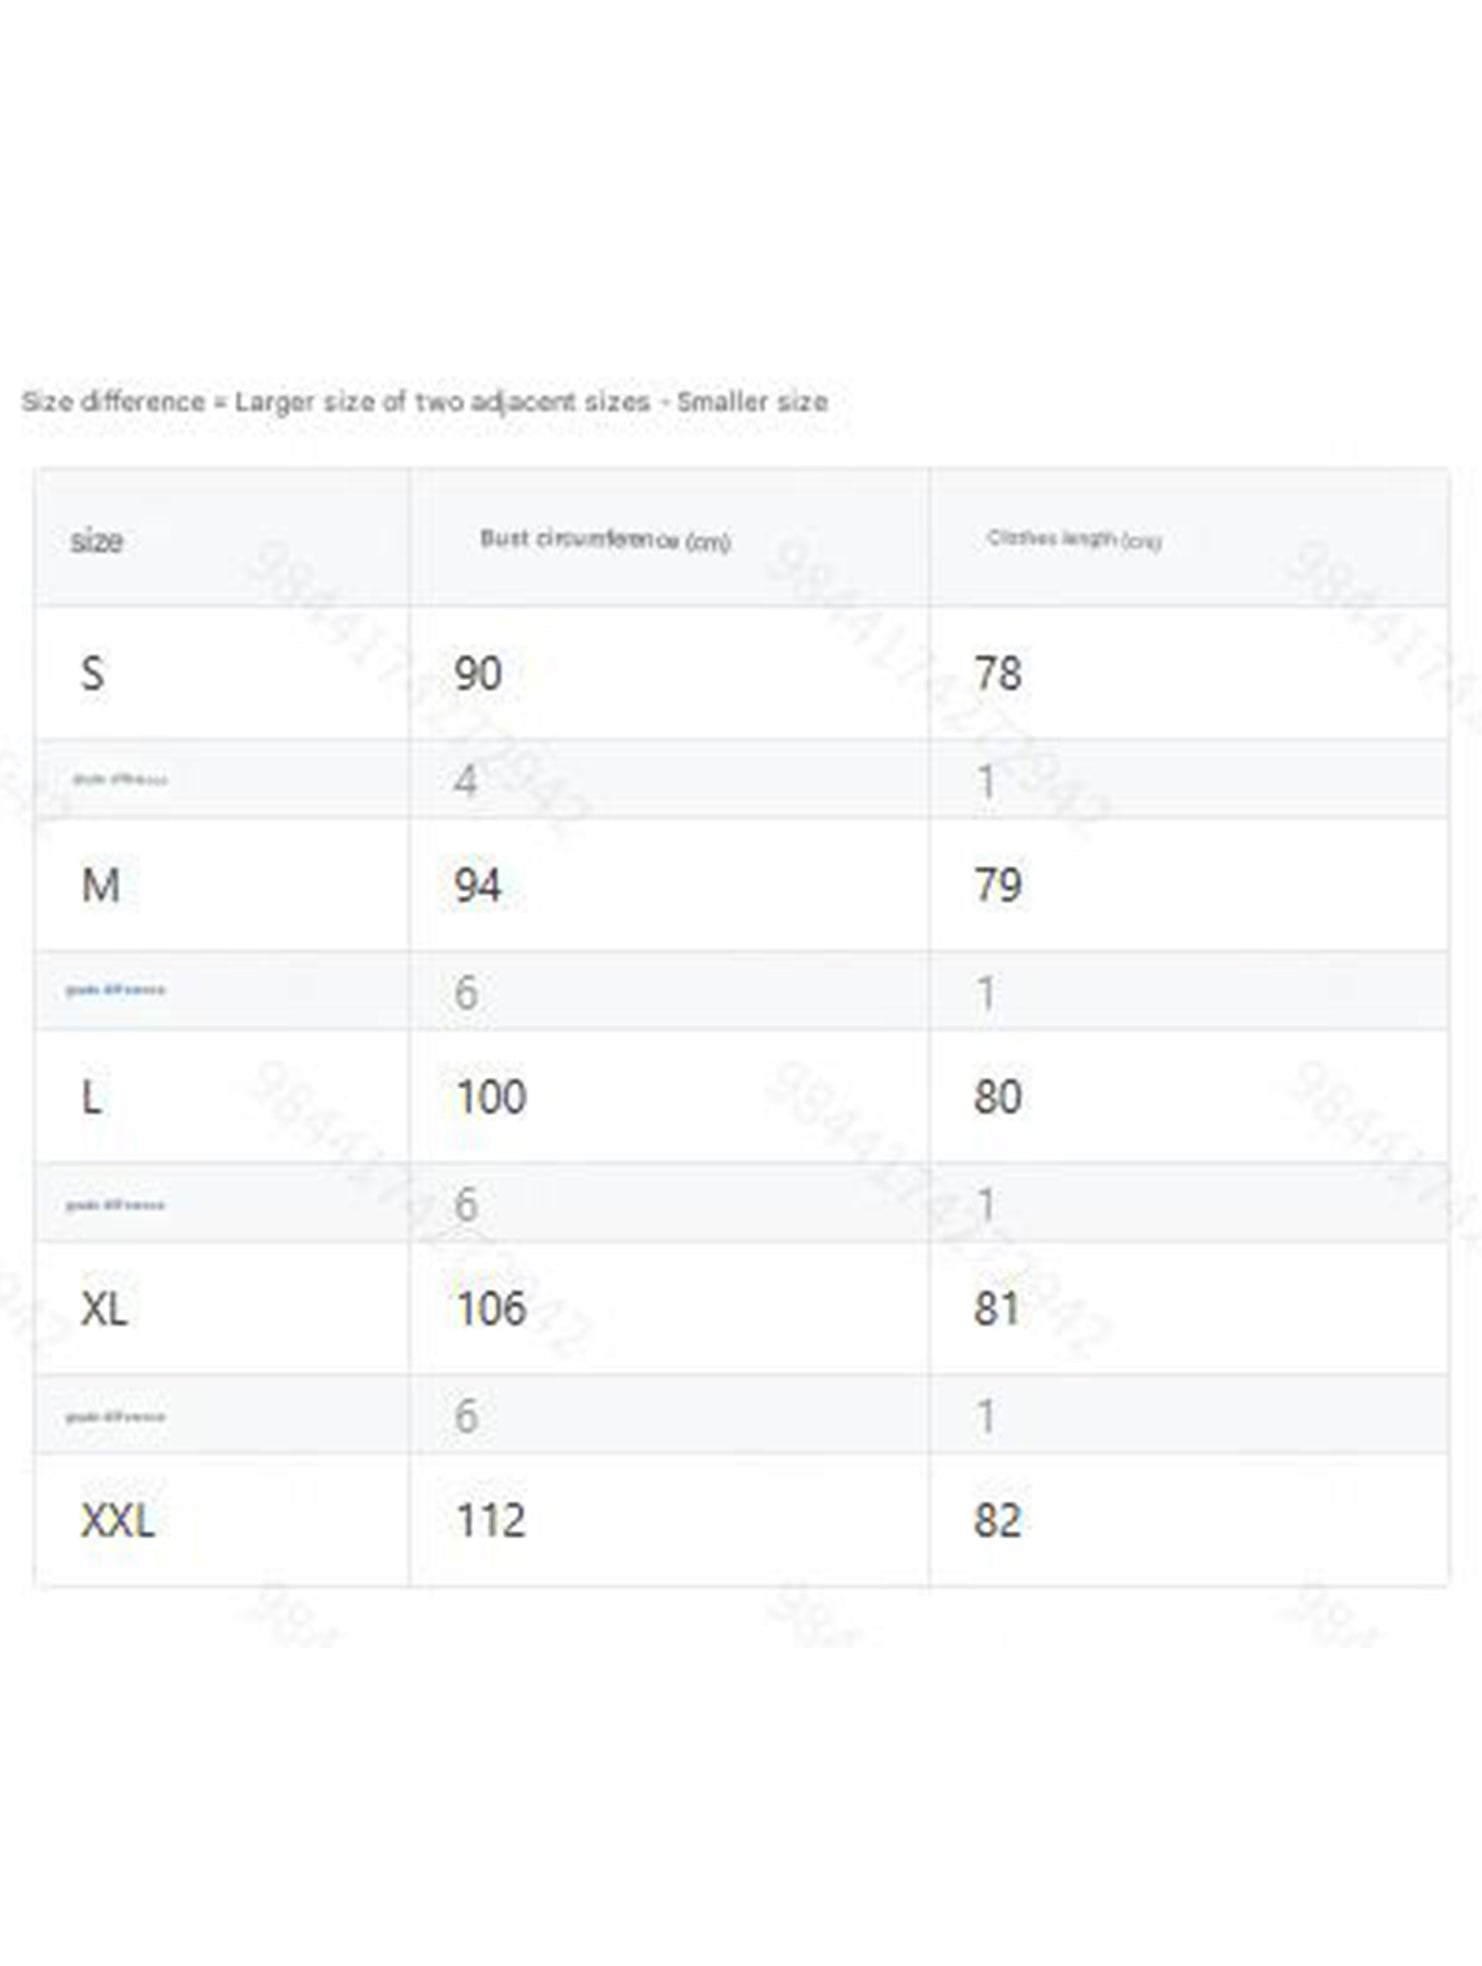Click the size difference formula note

pos(425,402)
